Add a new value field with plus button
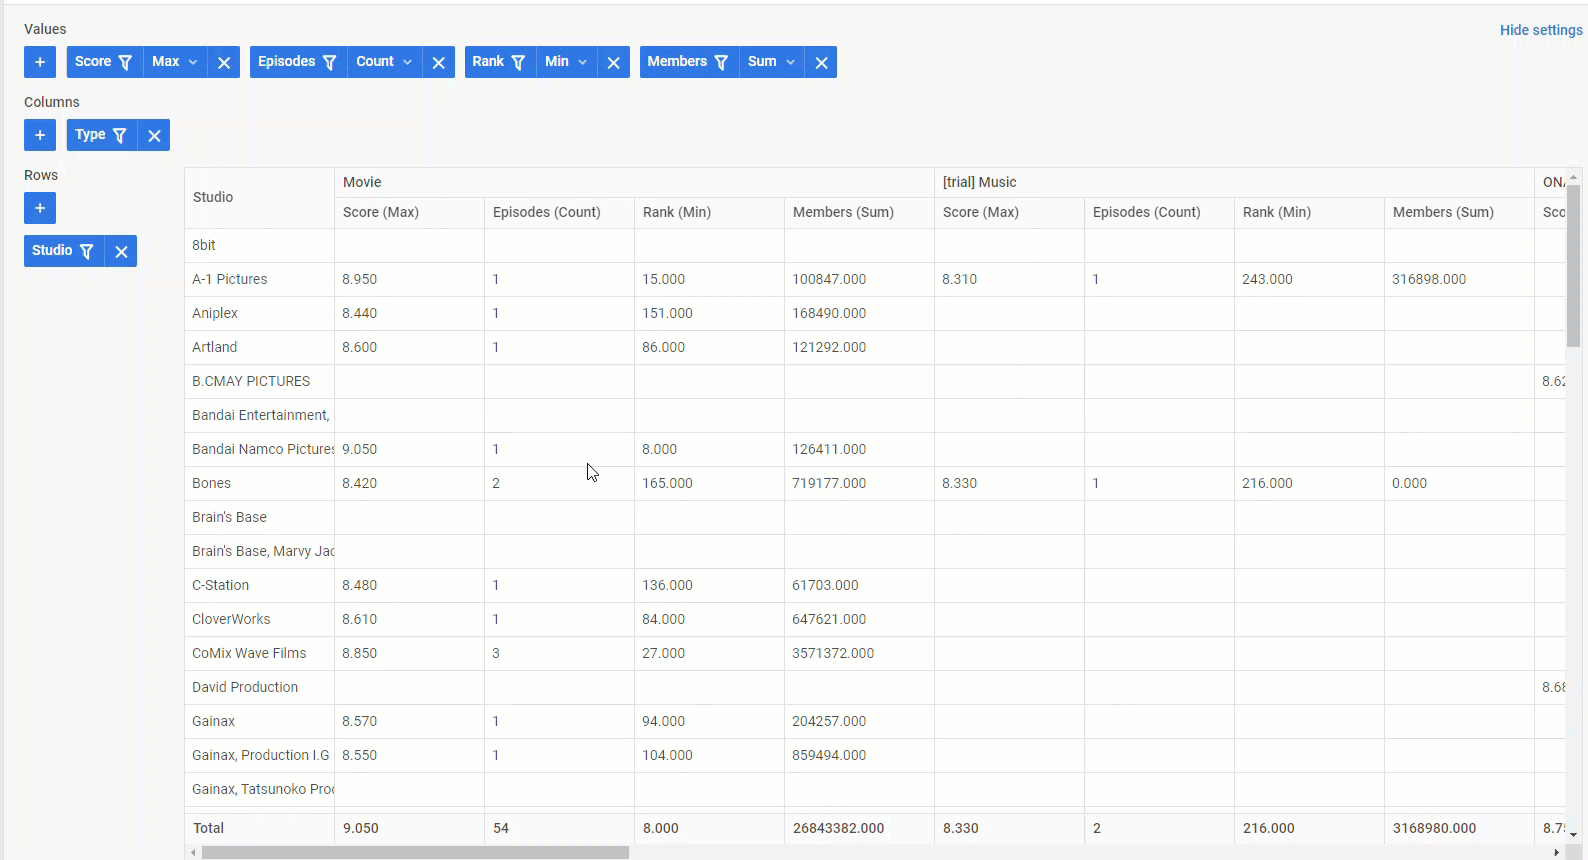The width and height of the screenshot is (1588, 860). click(40, 62)
